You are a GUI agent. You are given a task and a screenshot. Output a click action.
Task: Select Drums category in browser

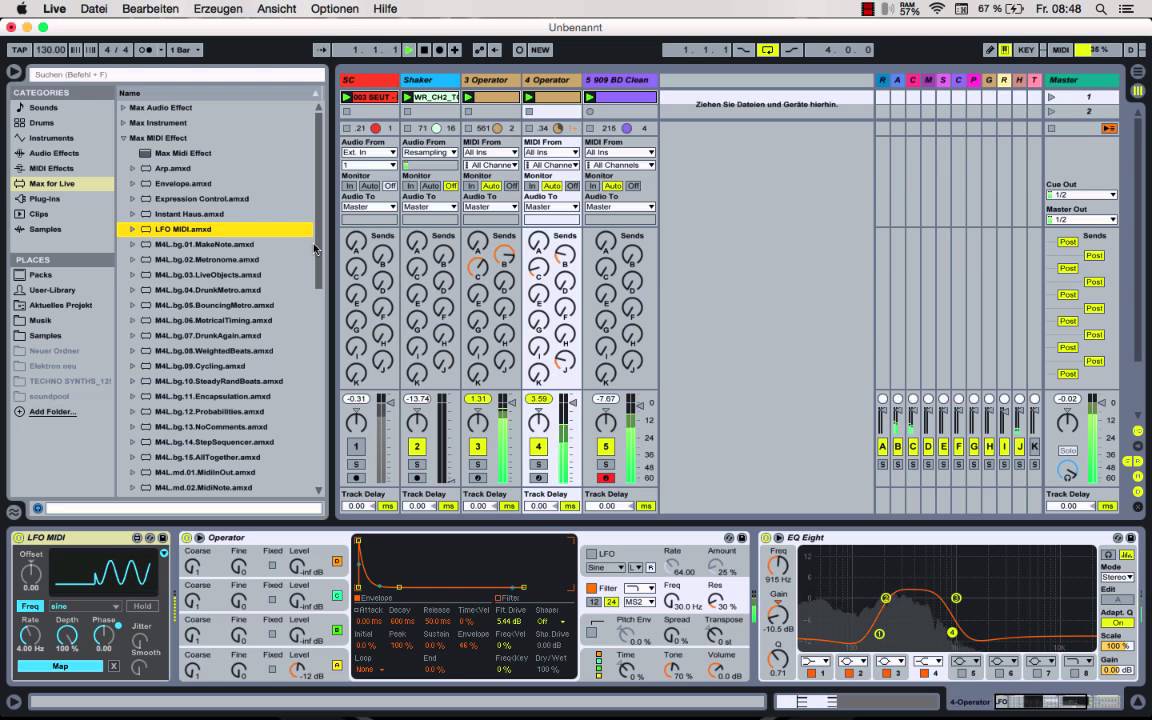pyautogui.click(x=41, y=123)
